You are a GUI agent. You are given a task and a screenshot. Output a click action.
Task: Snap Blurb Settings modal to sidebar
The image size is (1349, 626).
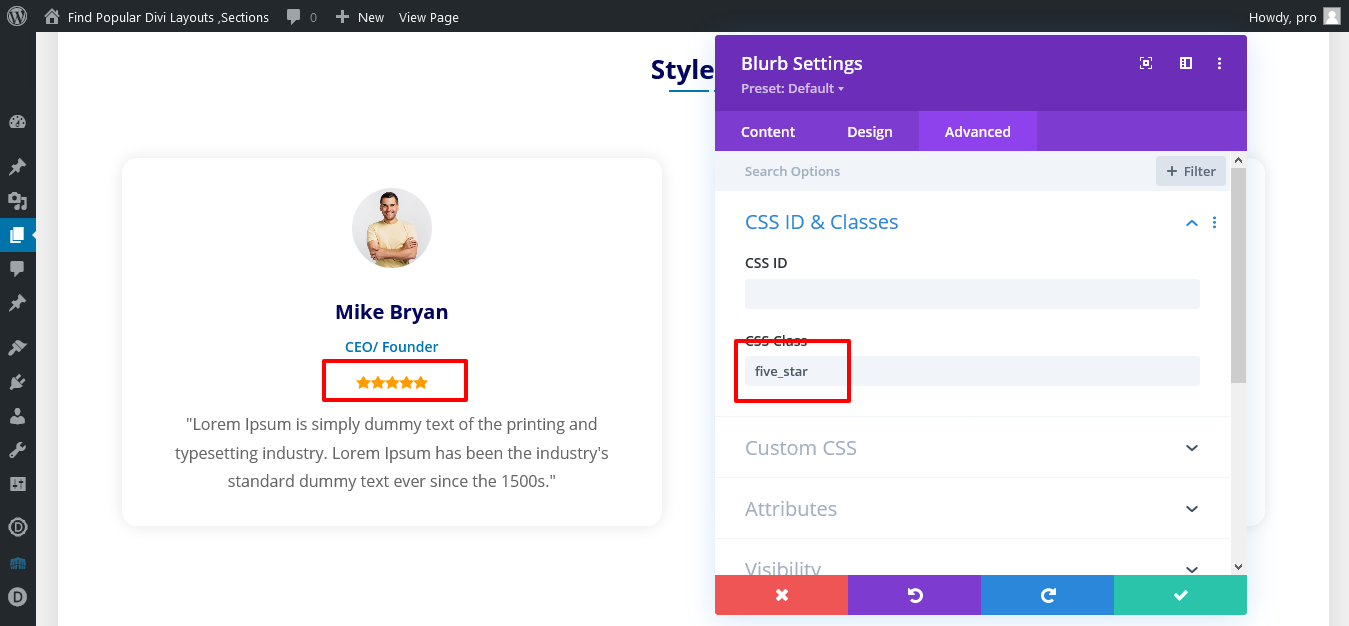[x=1186, y=63]
